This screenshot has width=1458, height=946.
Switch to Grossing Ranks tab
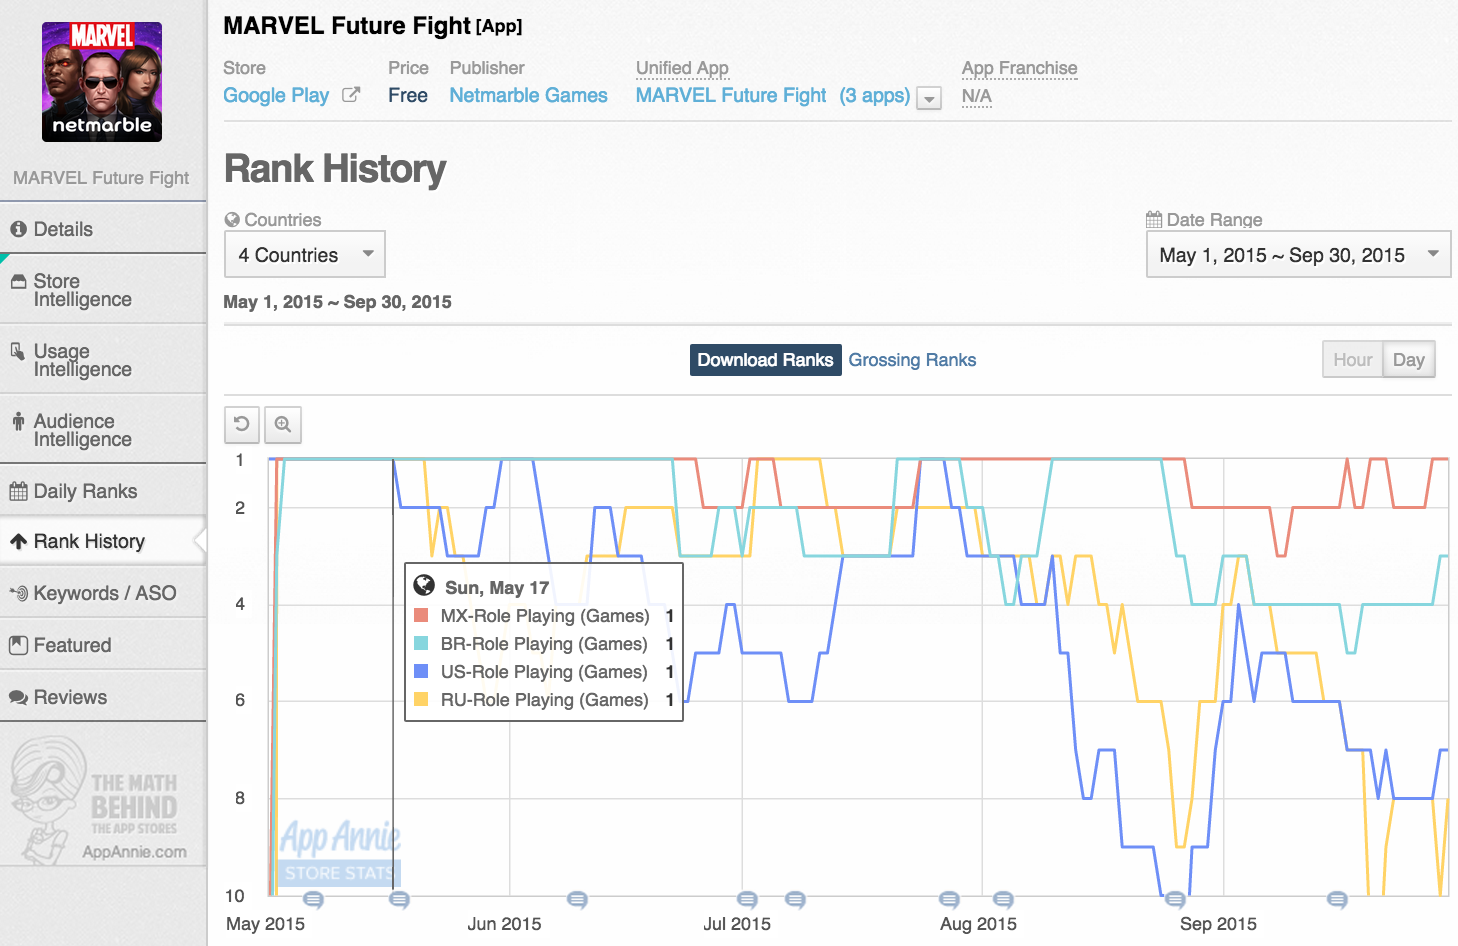click(912, 360)
